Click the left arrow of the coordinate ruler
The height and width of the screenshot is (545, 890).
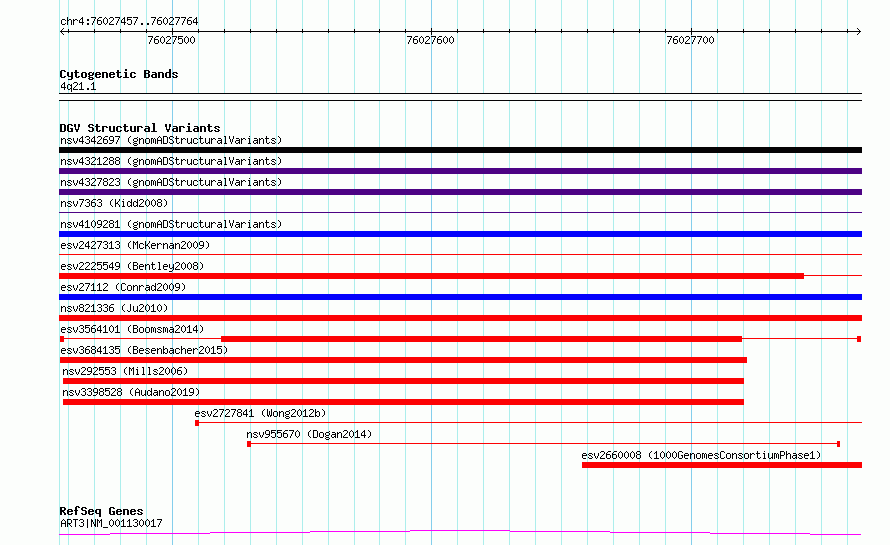point(63,31)
